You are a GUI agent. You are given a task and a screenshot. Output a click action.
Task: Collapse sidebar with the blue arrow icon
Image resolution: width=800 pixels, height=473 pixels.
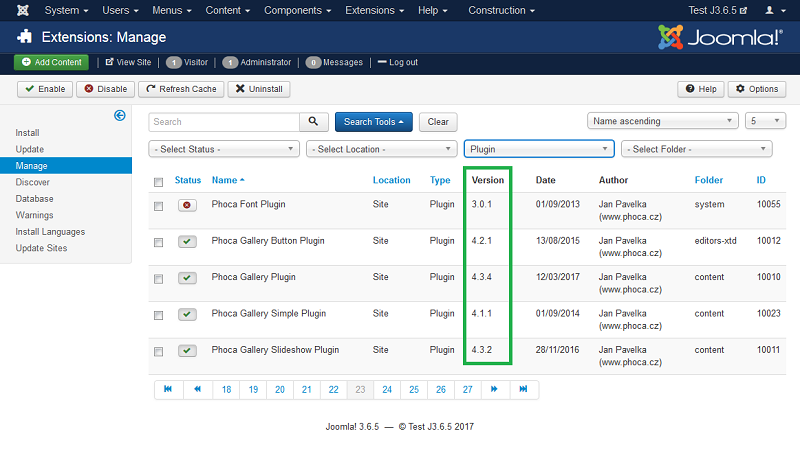[x=120, y=116]
